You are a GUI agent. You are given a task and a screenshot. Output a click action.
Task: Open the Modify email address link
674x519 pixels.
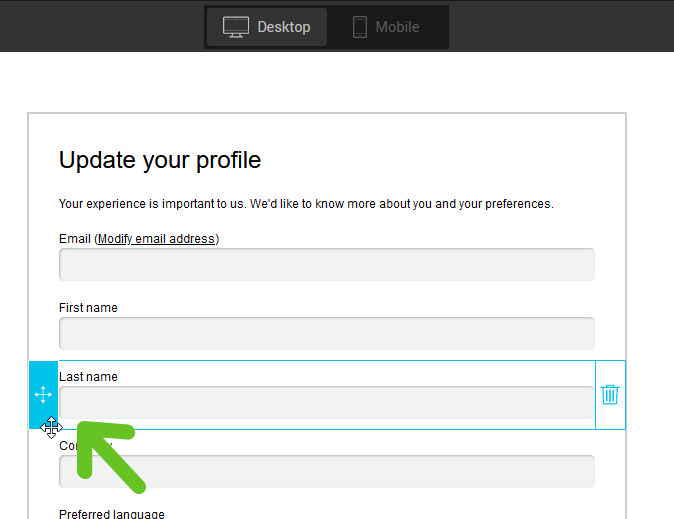156,239
